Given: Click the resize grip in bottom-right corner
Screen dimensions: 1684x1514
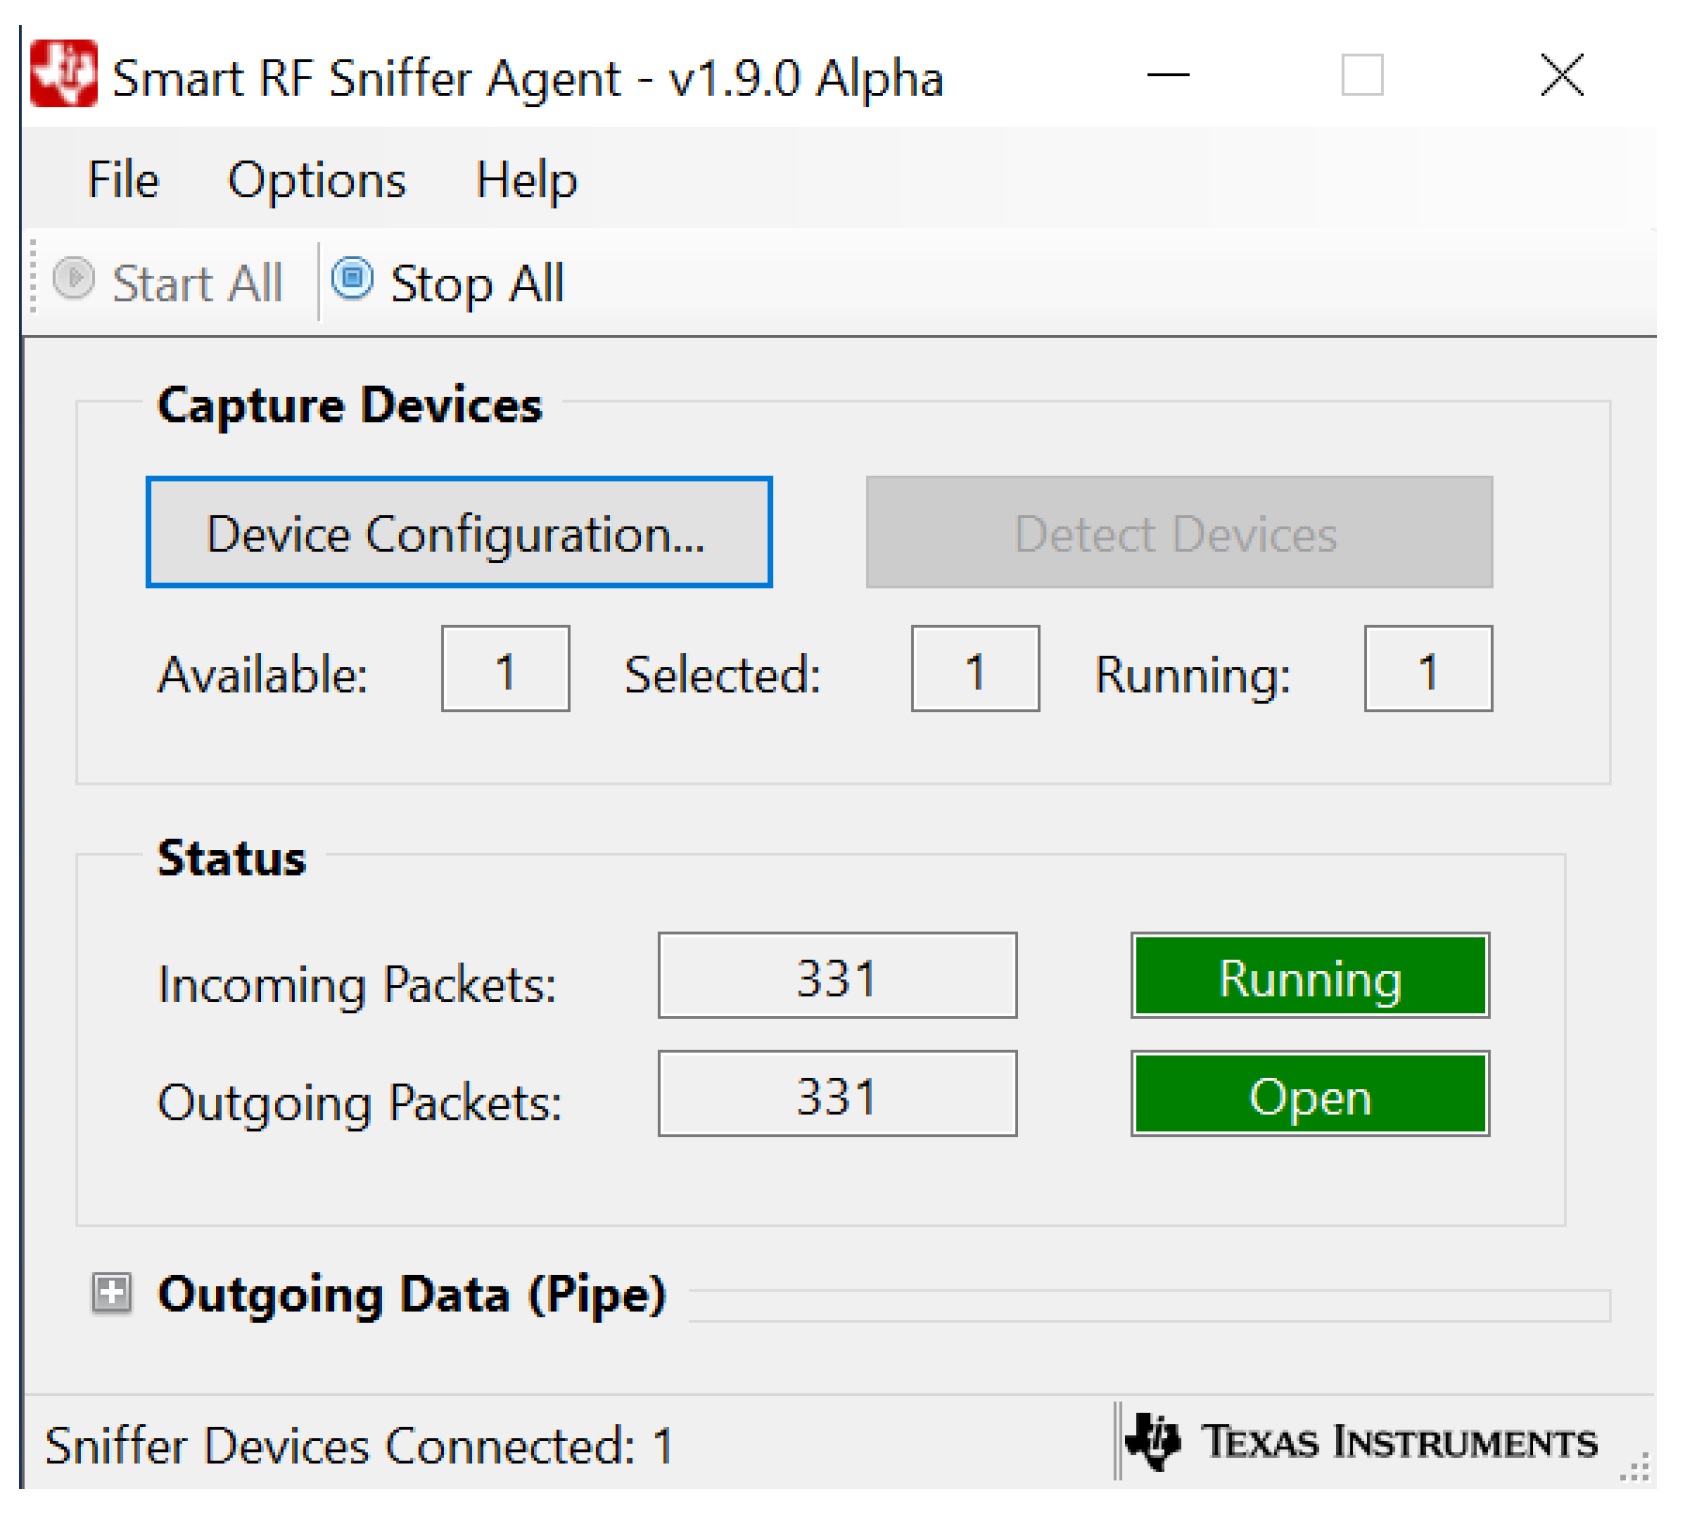Looking at the screenshot, I should (1634, 1468).
